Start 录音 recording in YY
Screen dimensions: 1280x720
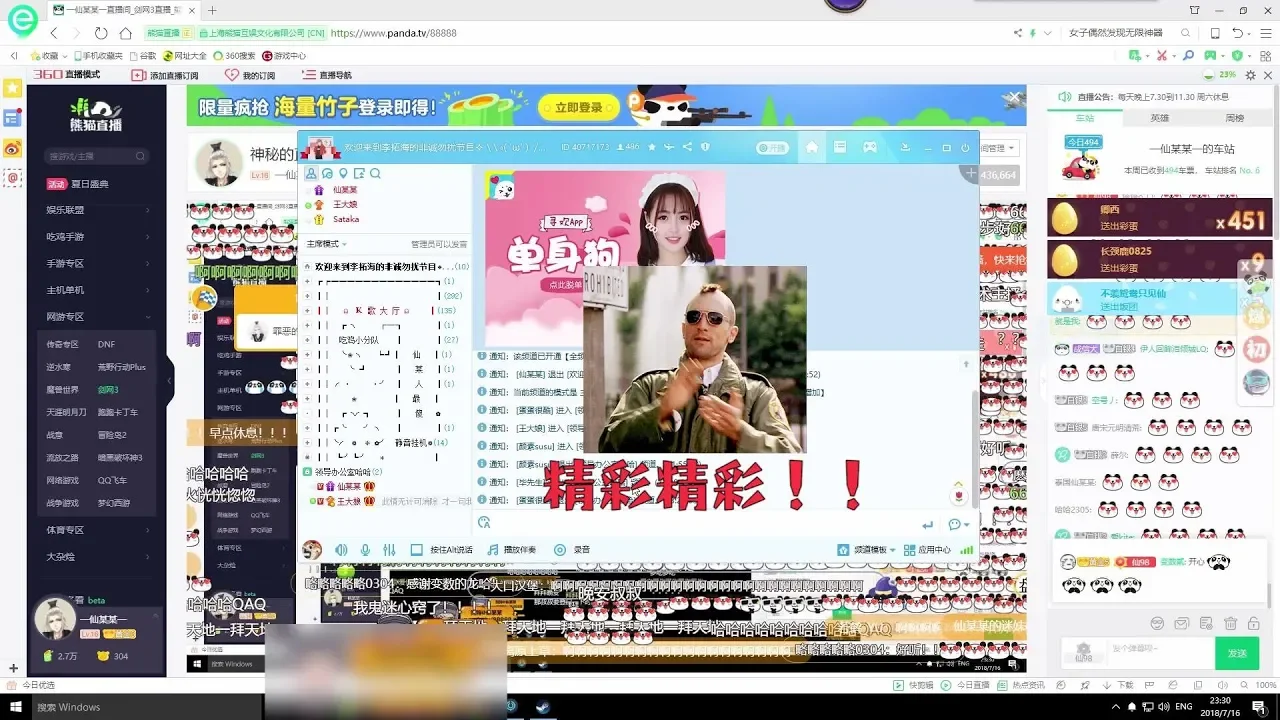click(573, 550)
